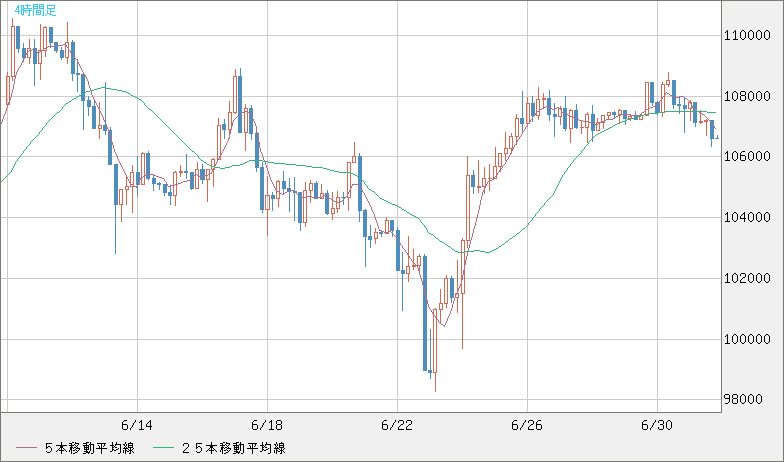Viewport: 784px width, 462px height.
Task: Click the 4時間足 timeframe label
Action: click(x=35, y=10)
